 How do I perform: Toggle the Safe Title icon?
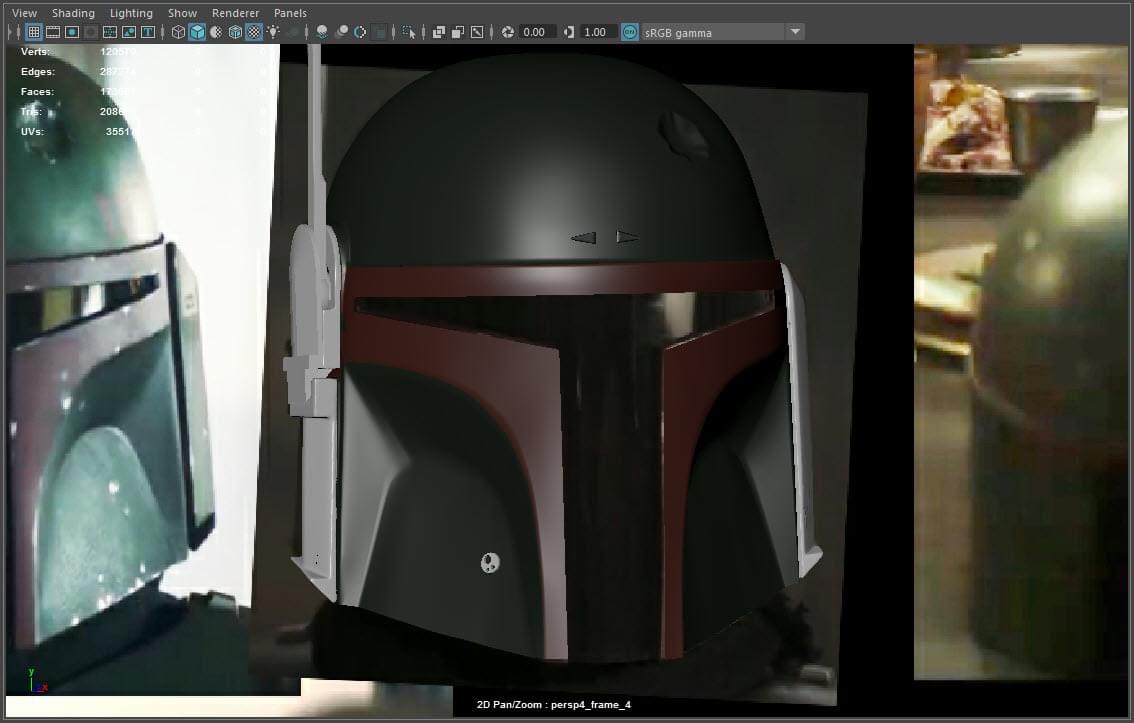click(x=148, y=32)
